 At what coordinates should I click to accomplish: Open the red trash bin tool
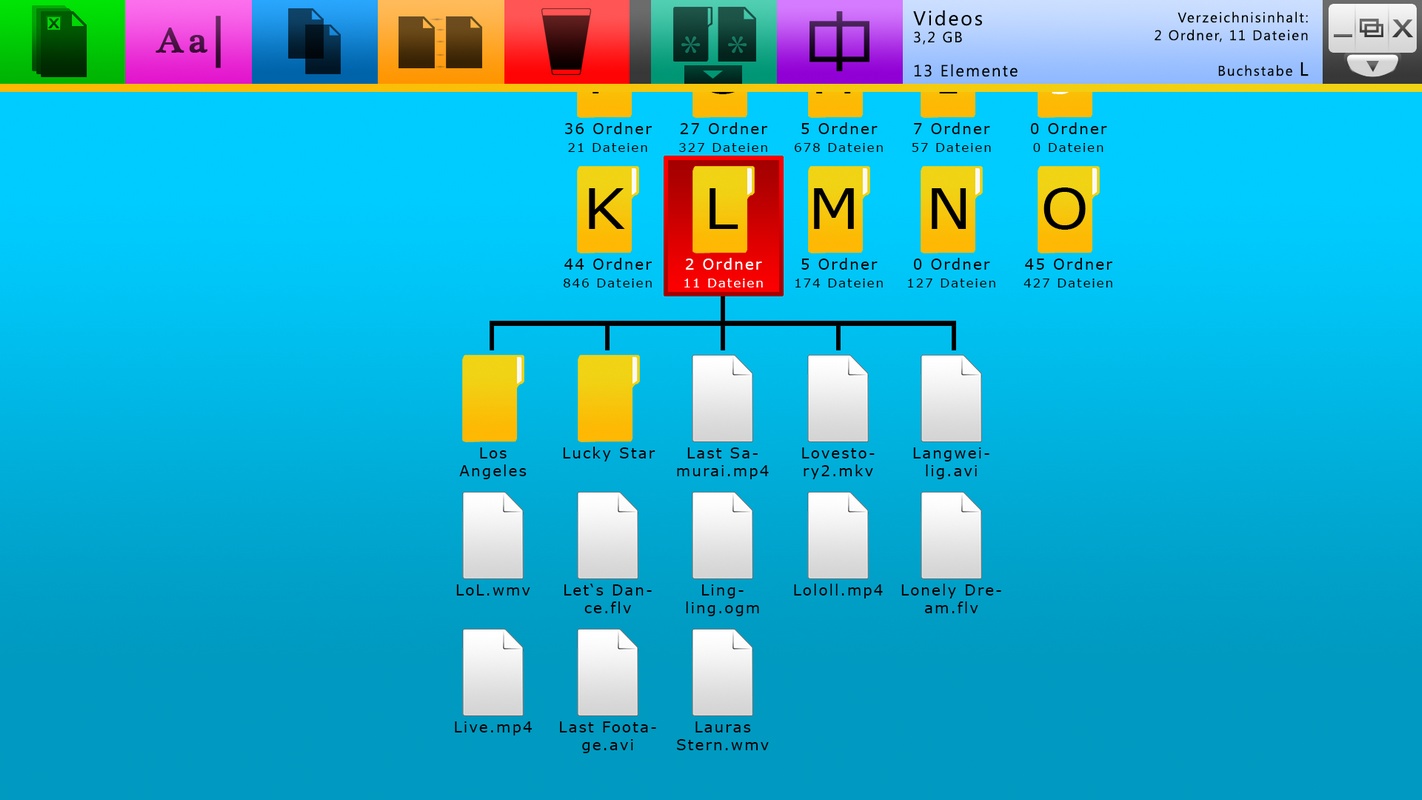(x=566, y=42)
